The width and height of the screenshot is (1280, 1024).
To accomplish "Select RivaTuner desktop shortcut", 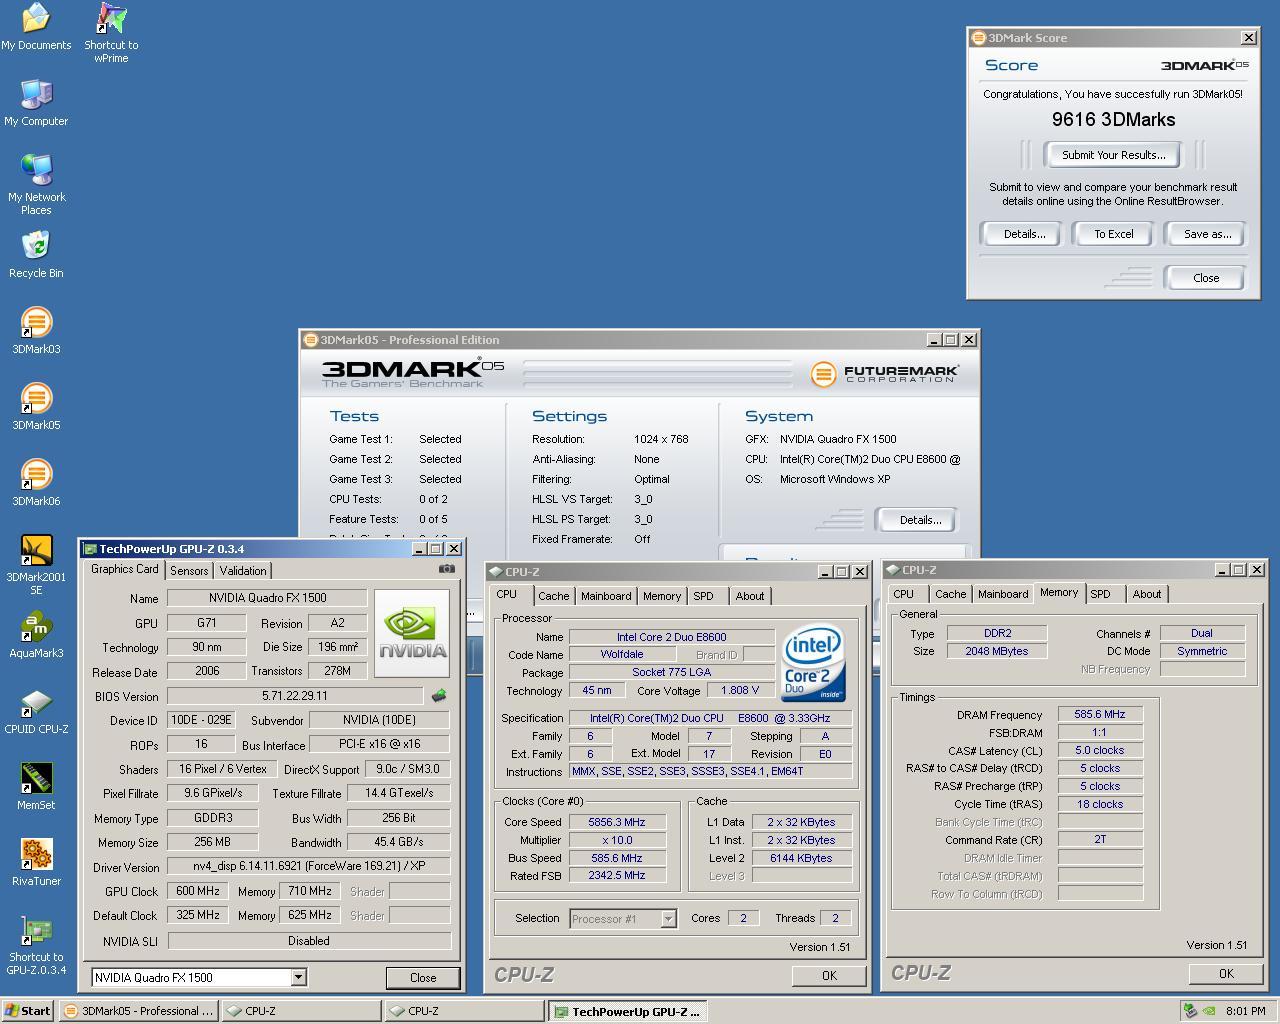I will (36, 863).
